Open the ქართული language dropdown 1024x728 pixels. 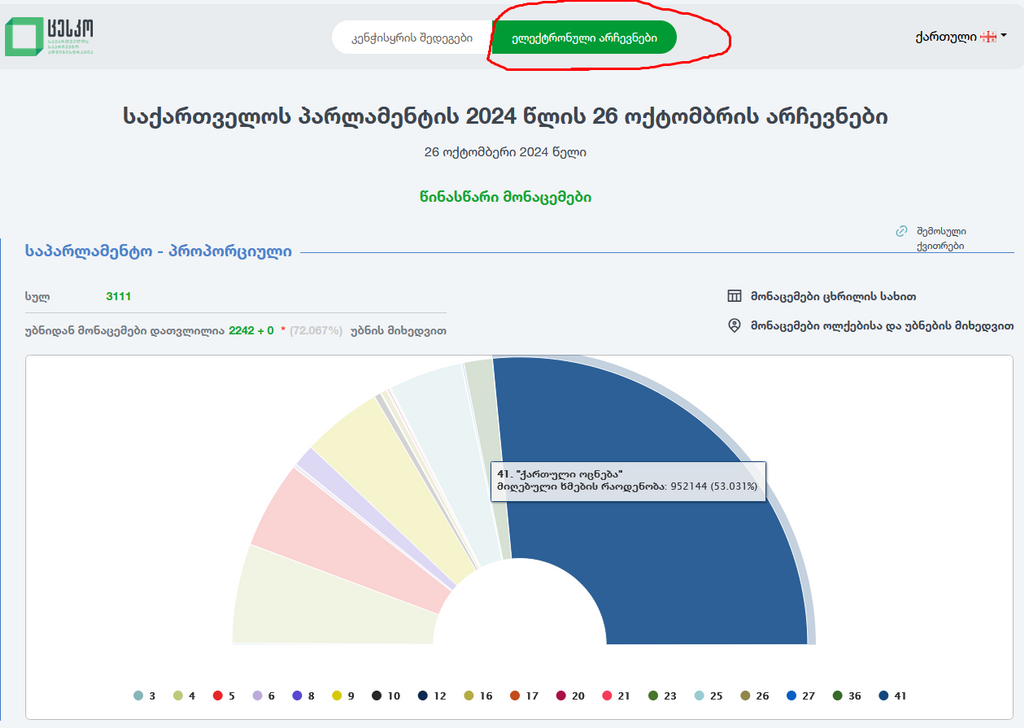pos(961,37)
